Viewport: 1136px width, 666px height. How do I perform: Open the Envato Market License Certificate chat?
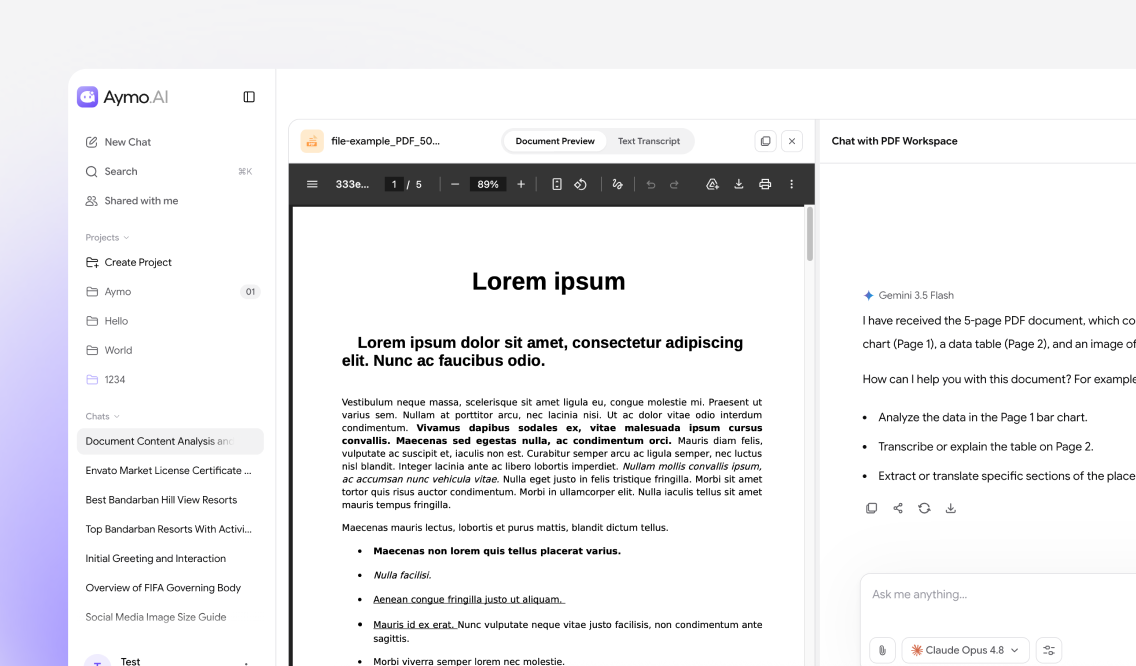(x=170, y=470)
